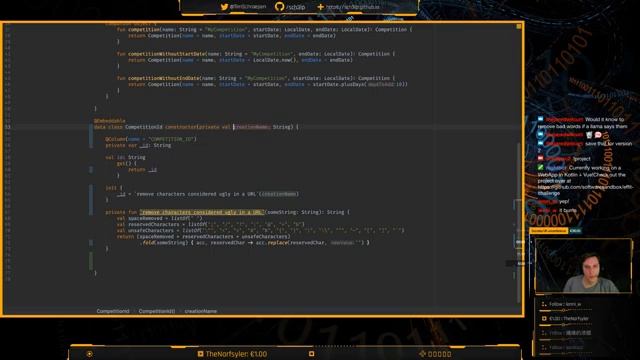The width and height of the screenshot is (640, 360).
Task: Click the 'private var _id: String' declaration
Action: 138,145
